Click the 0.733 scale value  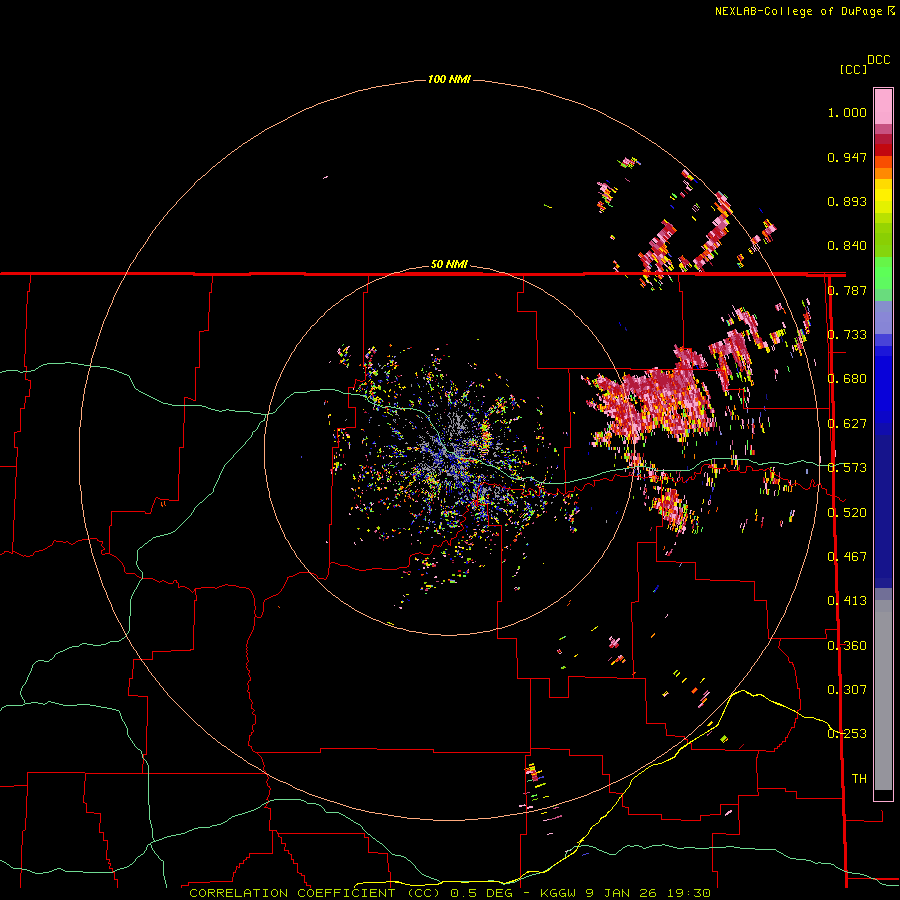847,335
